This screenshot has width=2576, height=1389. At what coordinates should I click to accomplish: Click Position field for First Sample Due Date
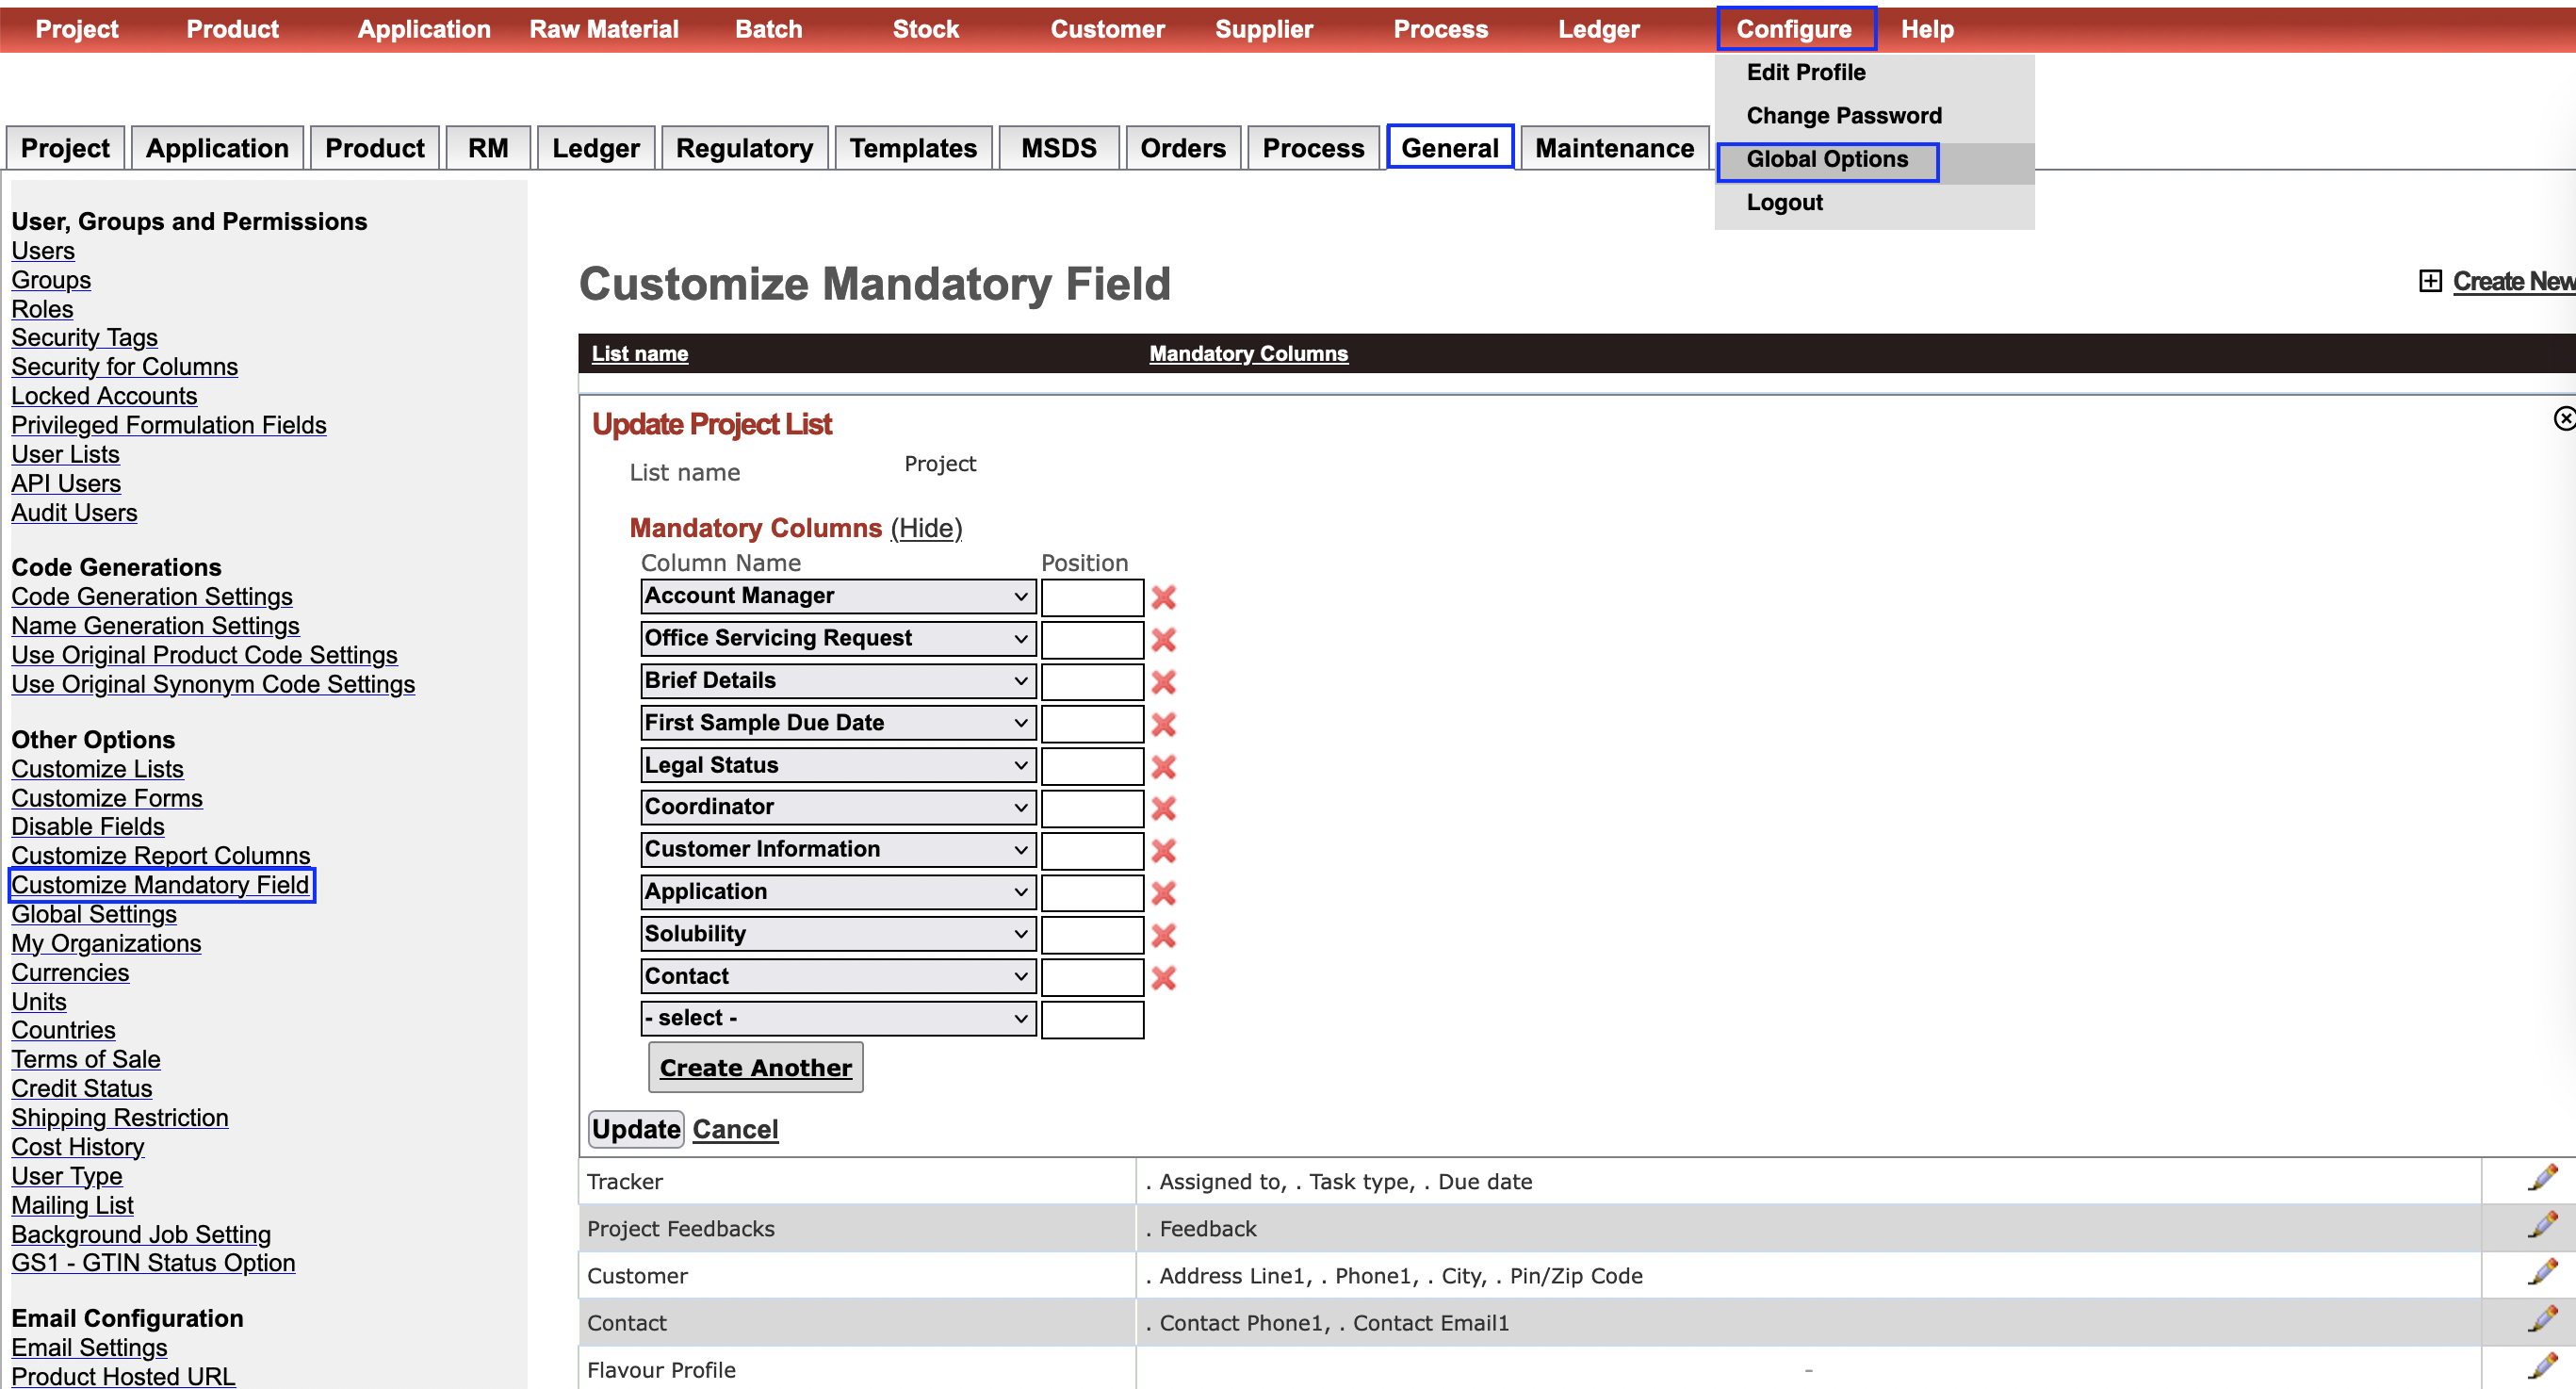1091,724
